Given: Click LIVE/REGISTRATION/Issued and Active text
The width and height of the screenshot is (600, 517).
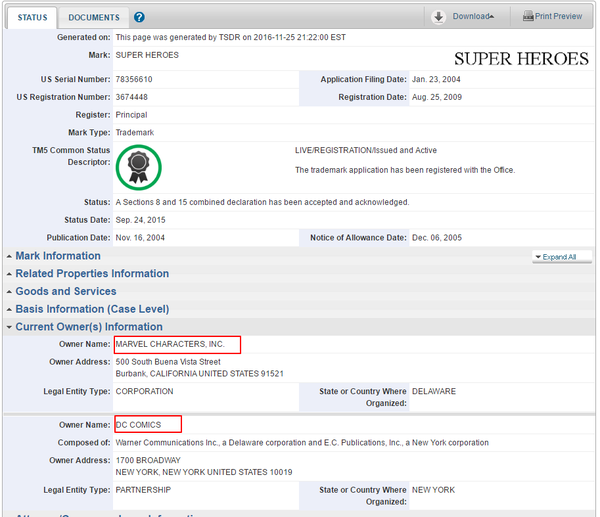Looking at the screenshot, I should pyautogui.click(x=365, y=150).
